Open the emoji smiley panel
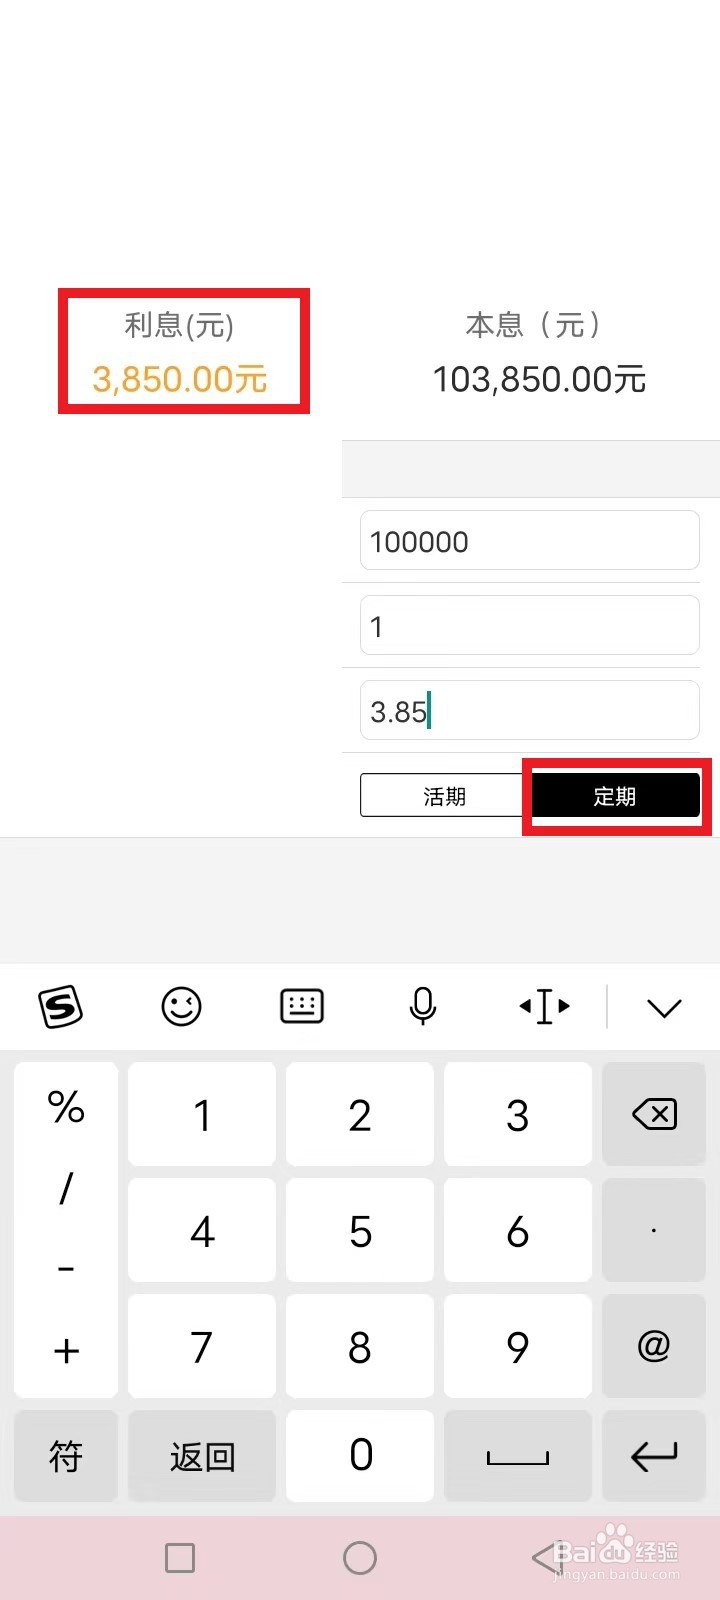 (181, 1006)
